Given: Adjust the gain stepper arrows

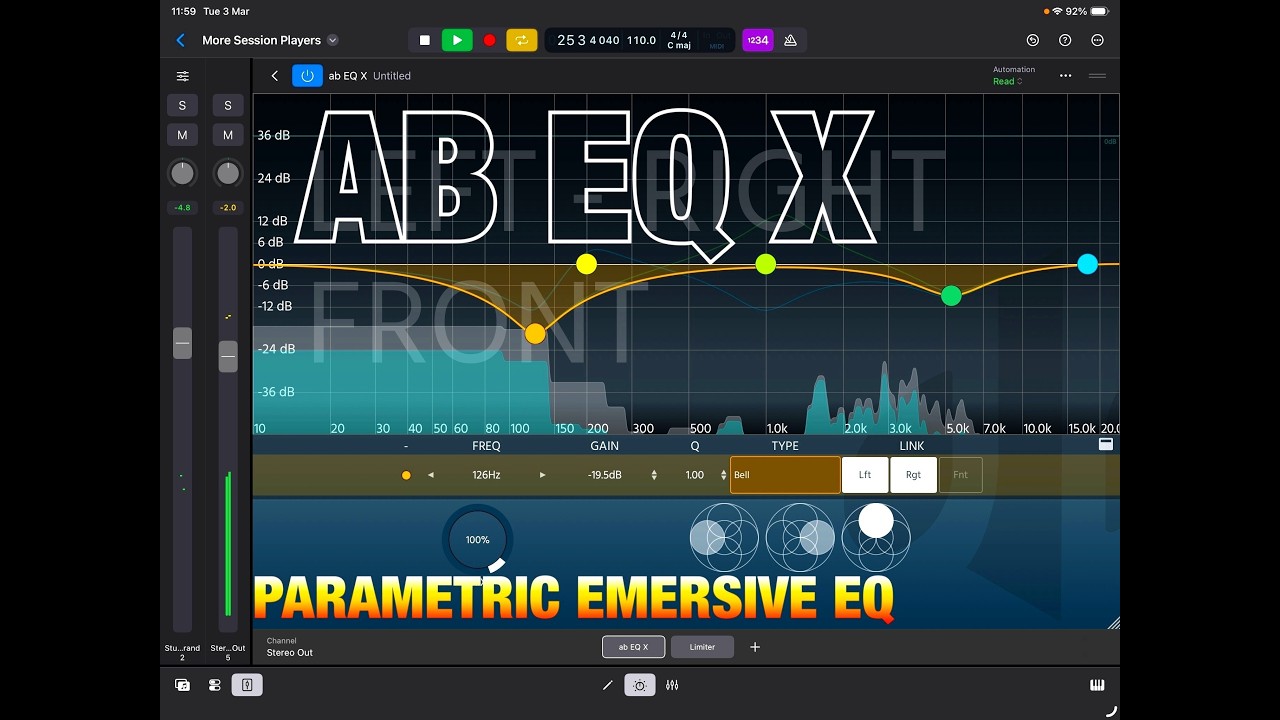Looking at the screenshot, I should (654, 475).
